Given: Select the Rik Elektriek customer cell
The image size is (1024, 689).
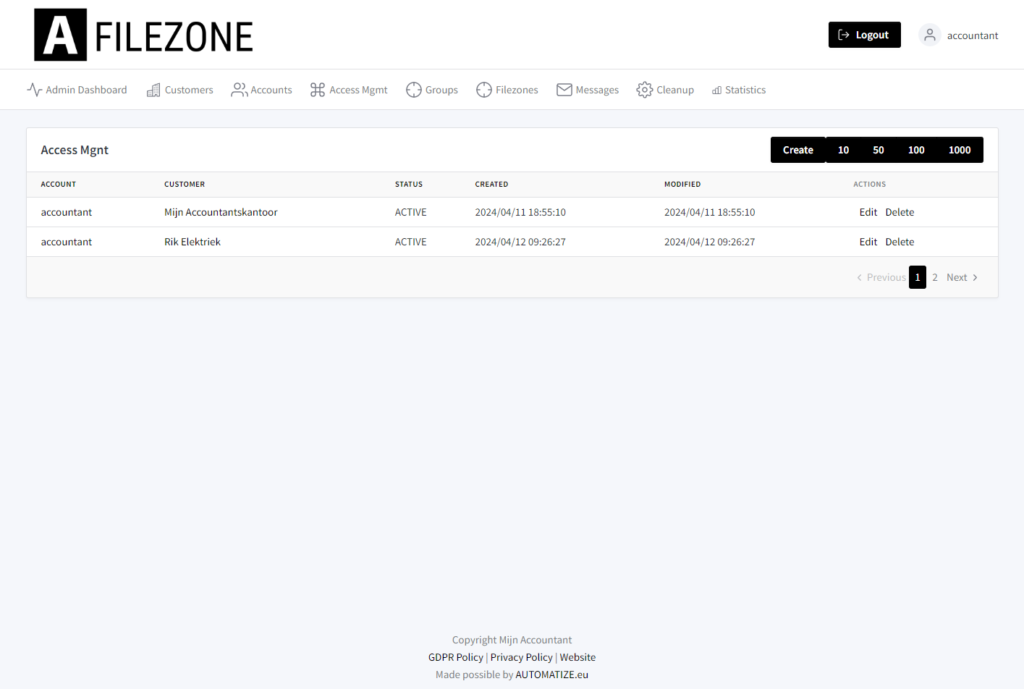Looking at the screenshot, I should [192, 242].
